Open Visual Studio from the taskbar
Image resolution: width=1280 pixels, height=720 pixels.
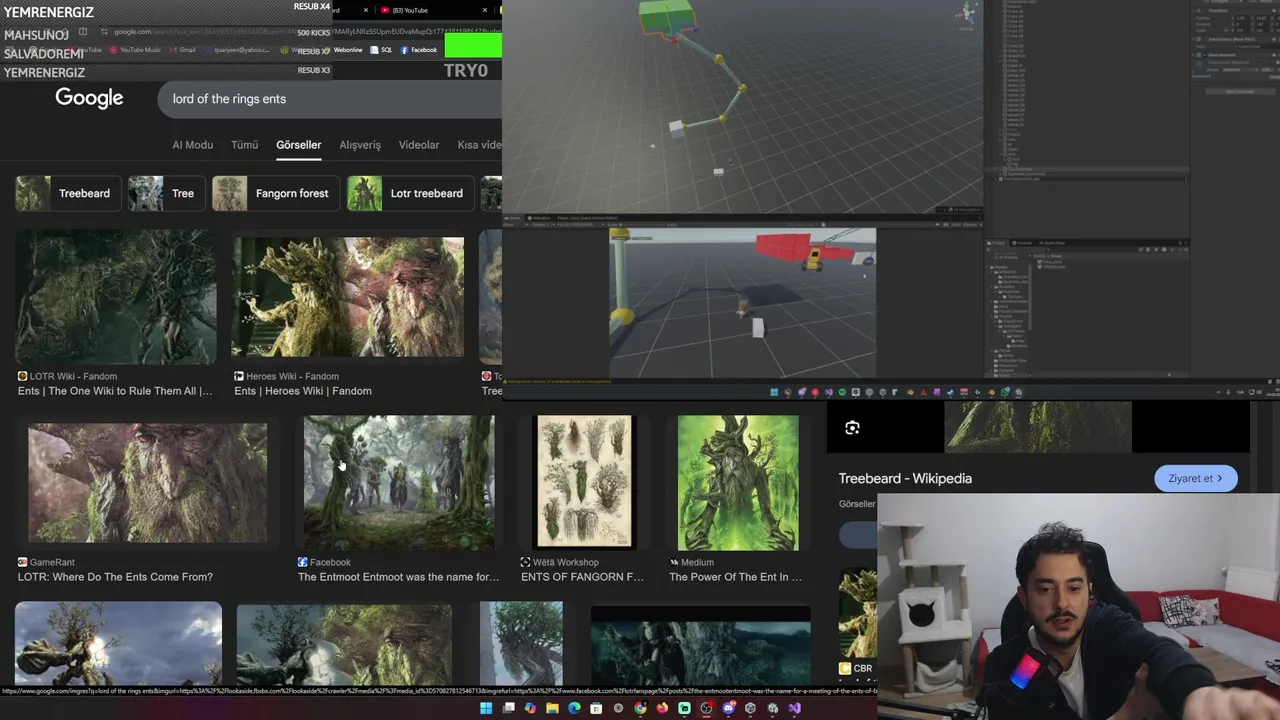tap(794, 708)
